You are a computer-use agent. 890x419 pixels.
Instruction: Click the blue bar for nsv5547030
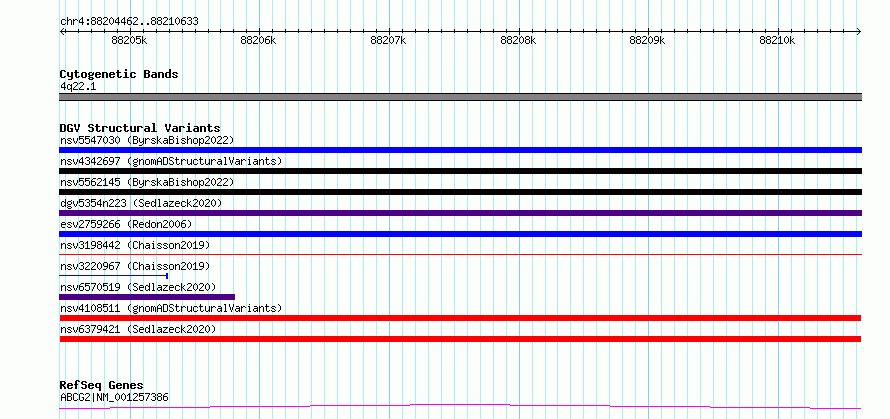coord(460,150)
